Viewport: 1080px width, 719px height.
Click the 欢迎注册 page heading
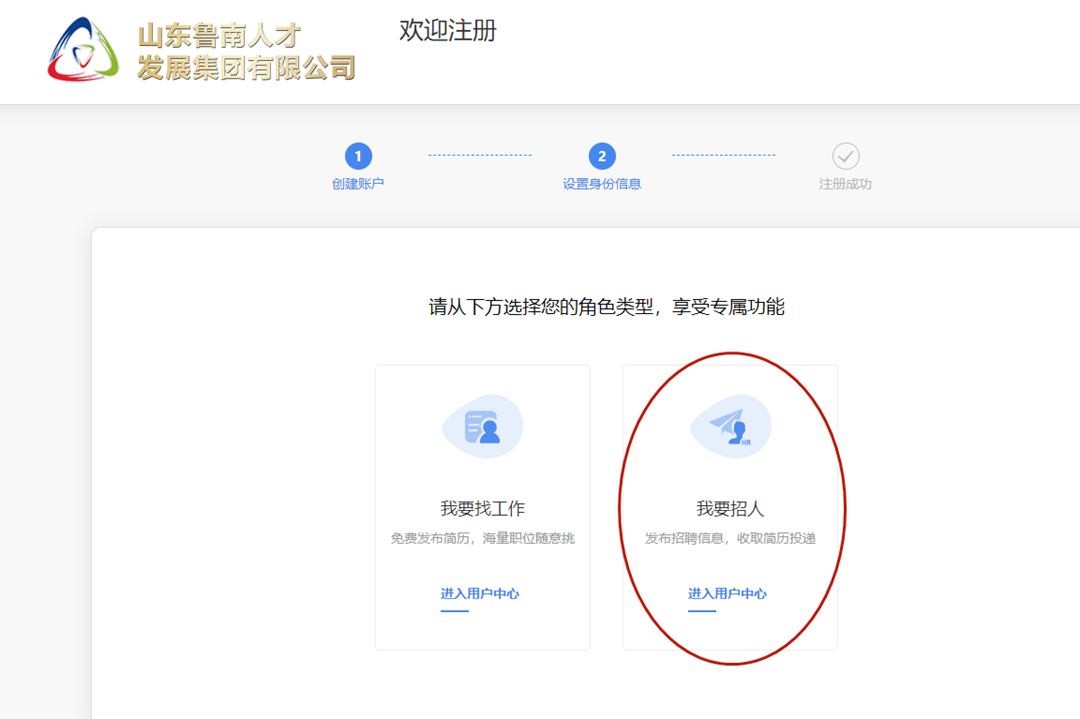click(x=448, y=30)
